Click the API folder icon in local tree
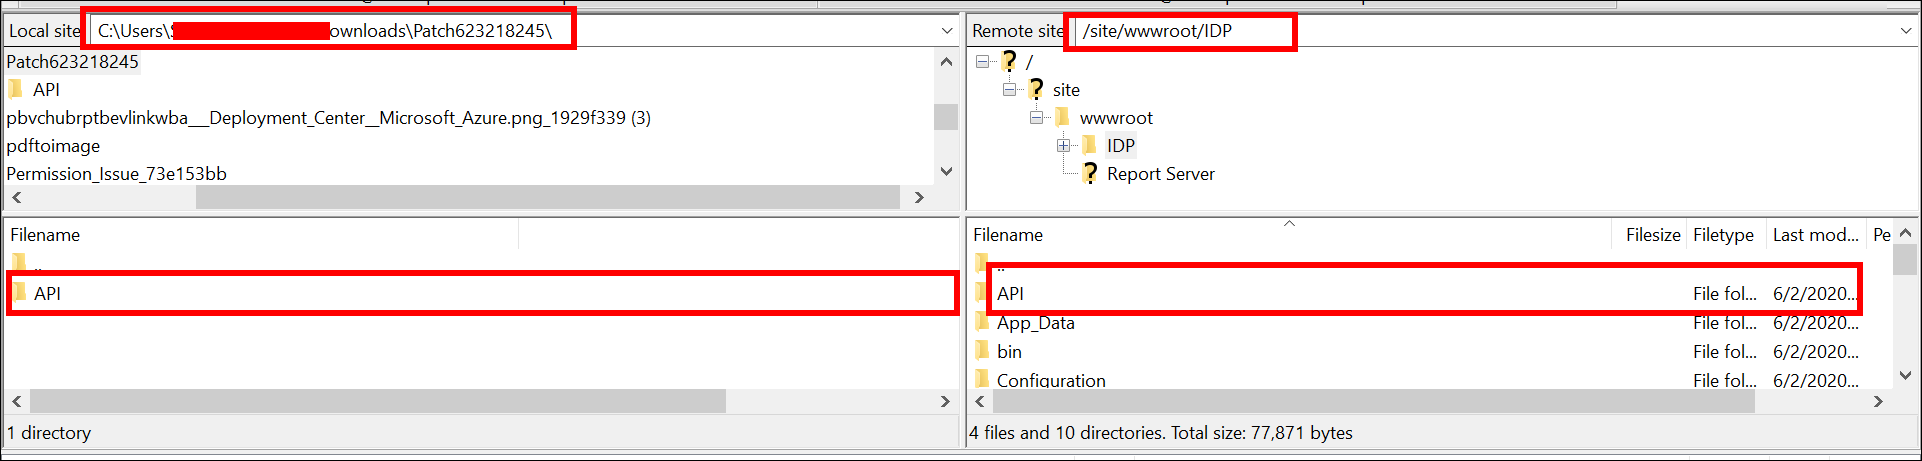The image size is (1922, 461). click(16, 90)
